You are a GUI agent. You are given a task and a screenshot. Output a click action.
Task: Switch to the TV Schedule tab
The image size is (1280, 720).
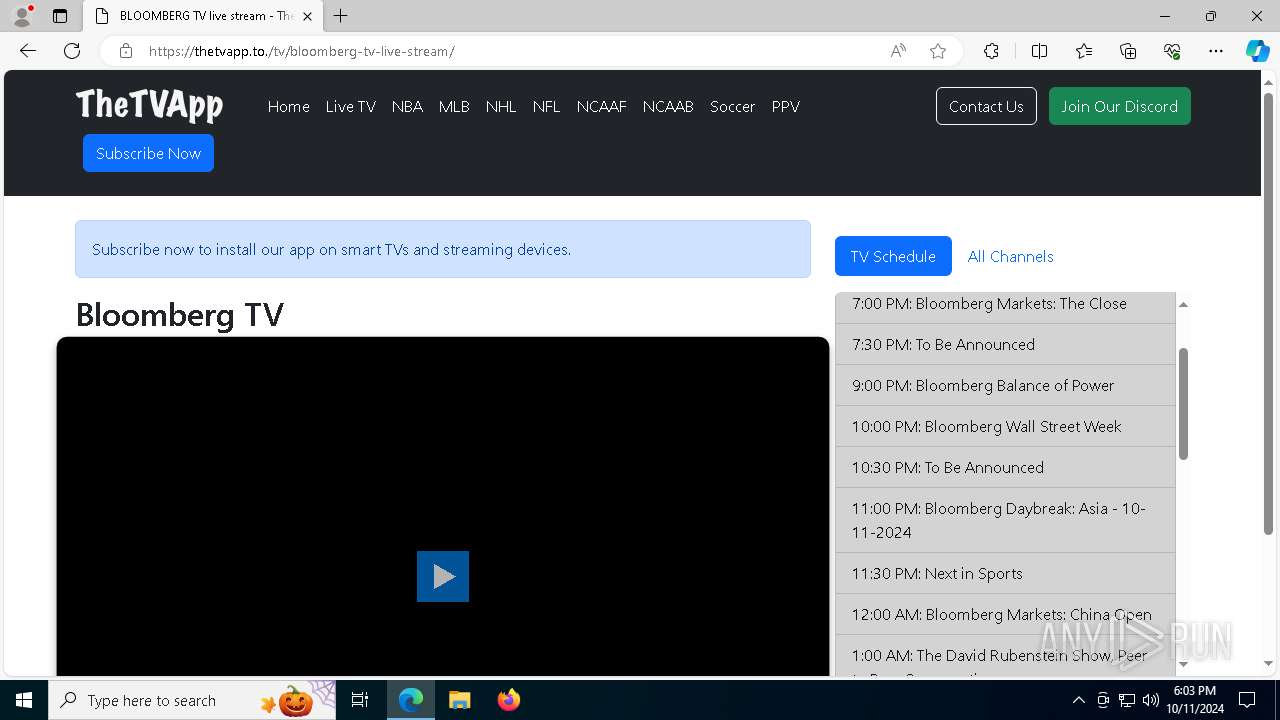(893, 256)
